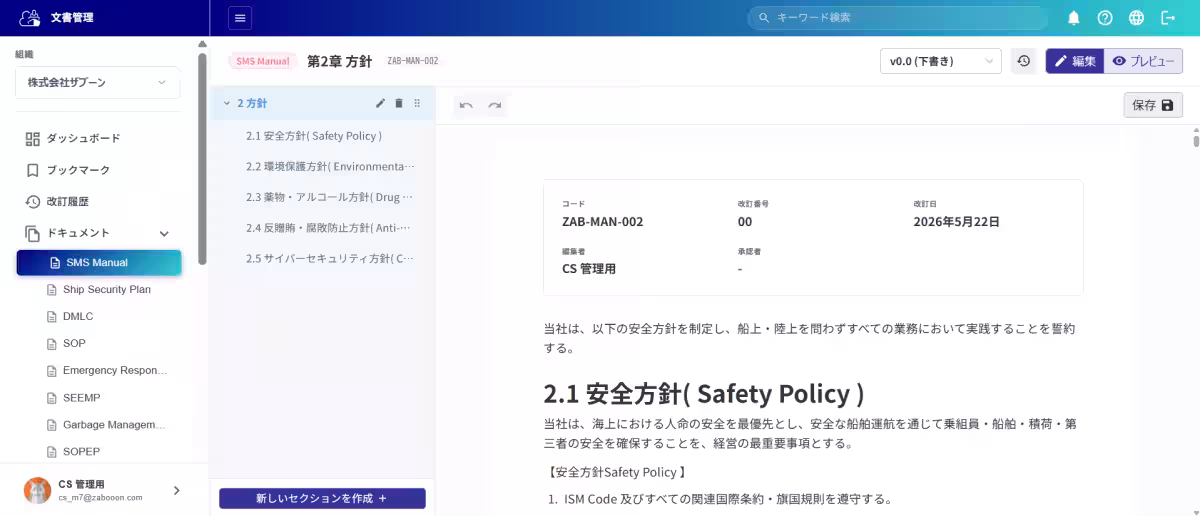
Task: Click the SMS Manual document icon
Action: pos(56,263)
